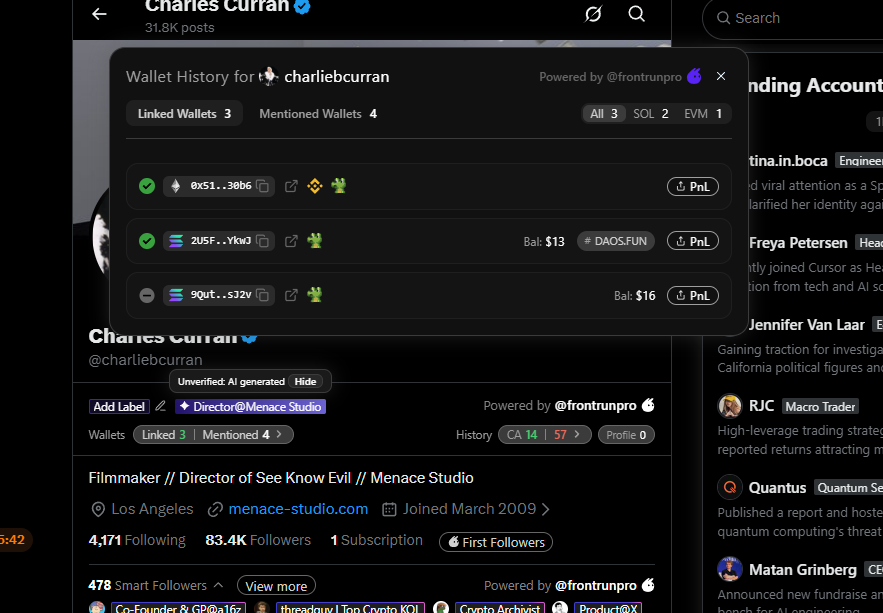This screenshot has width=883, height=613.
Task: Click the 0x51..30b6 address chip
Action: click(219, 186)
